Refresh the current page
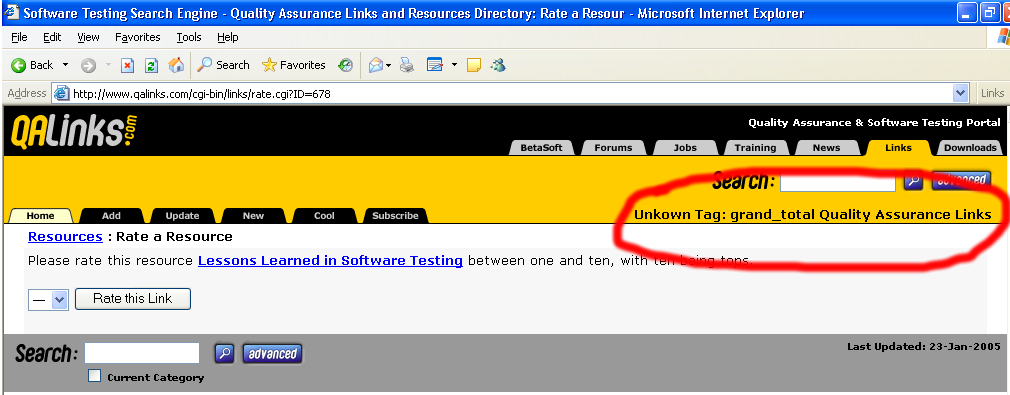Image resolution: width=1010 pixels, height=395 pixels. click(x=151, y=65)
